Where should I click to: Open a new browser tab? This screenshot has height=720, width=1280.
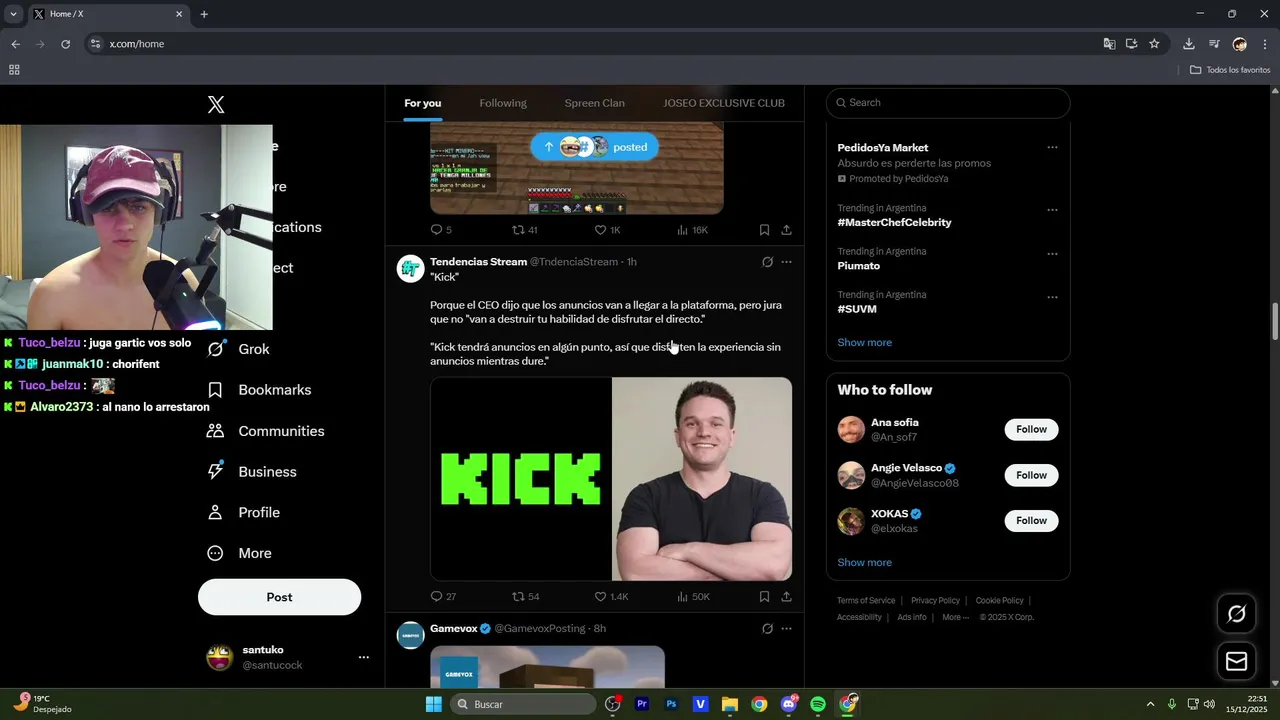click(204, 14)
